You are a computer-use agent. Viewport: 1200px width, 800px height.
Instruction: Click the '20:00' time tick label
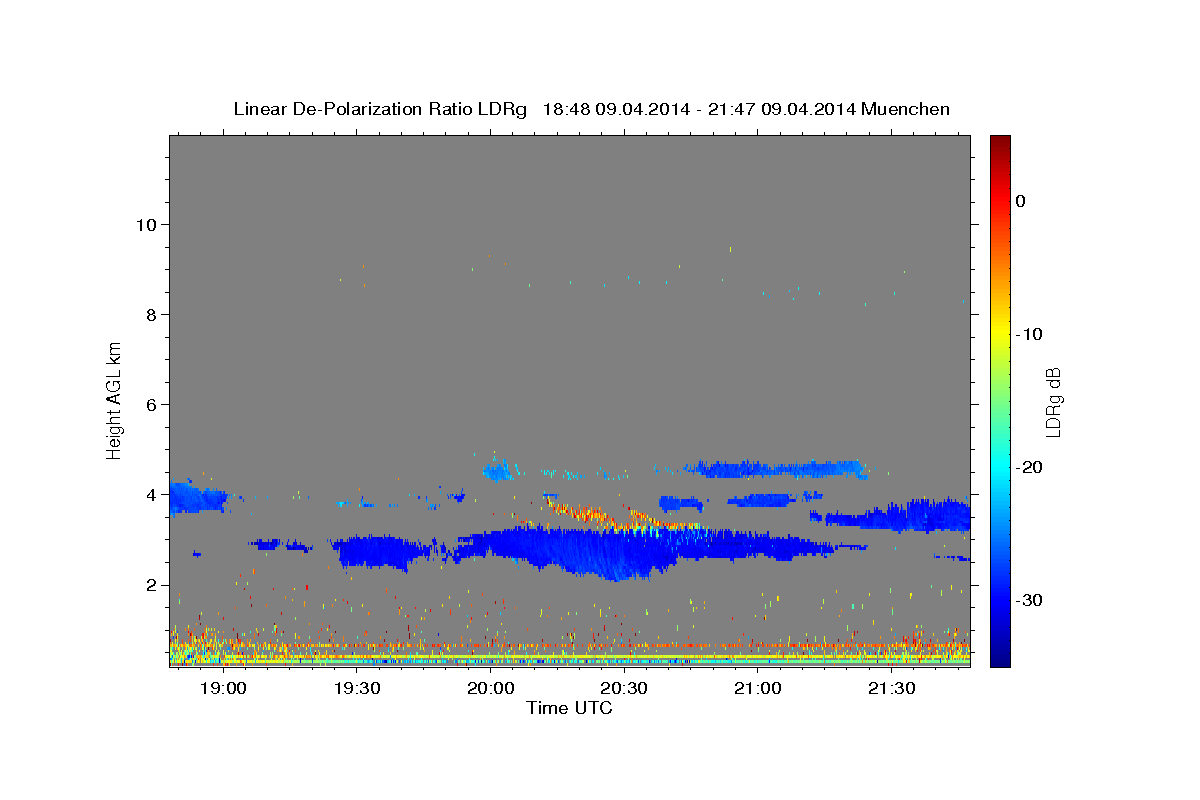491,689
